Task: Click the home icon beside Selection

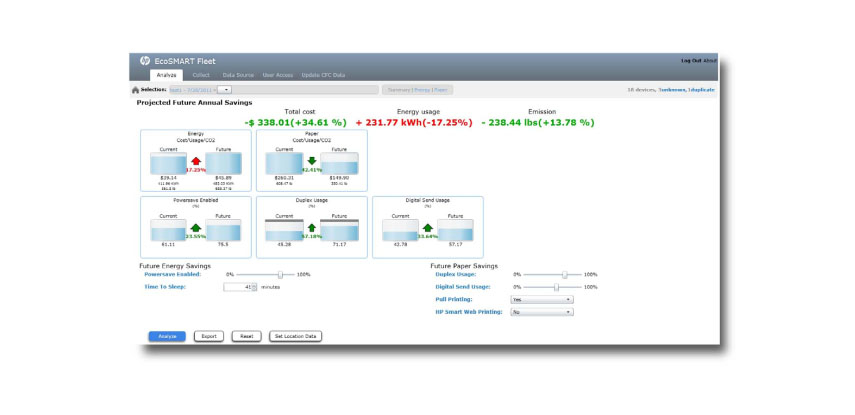Action: (x=135, y=90)
